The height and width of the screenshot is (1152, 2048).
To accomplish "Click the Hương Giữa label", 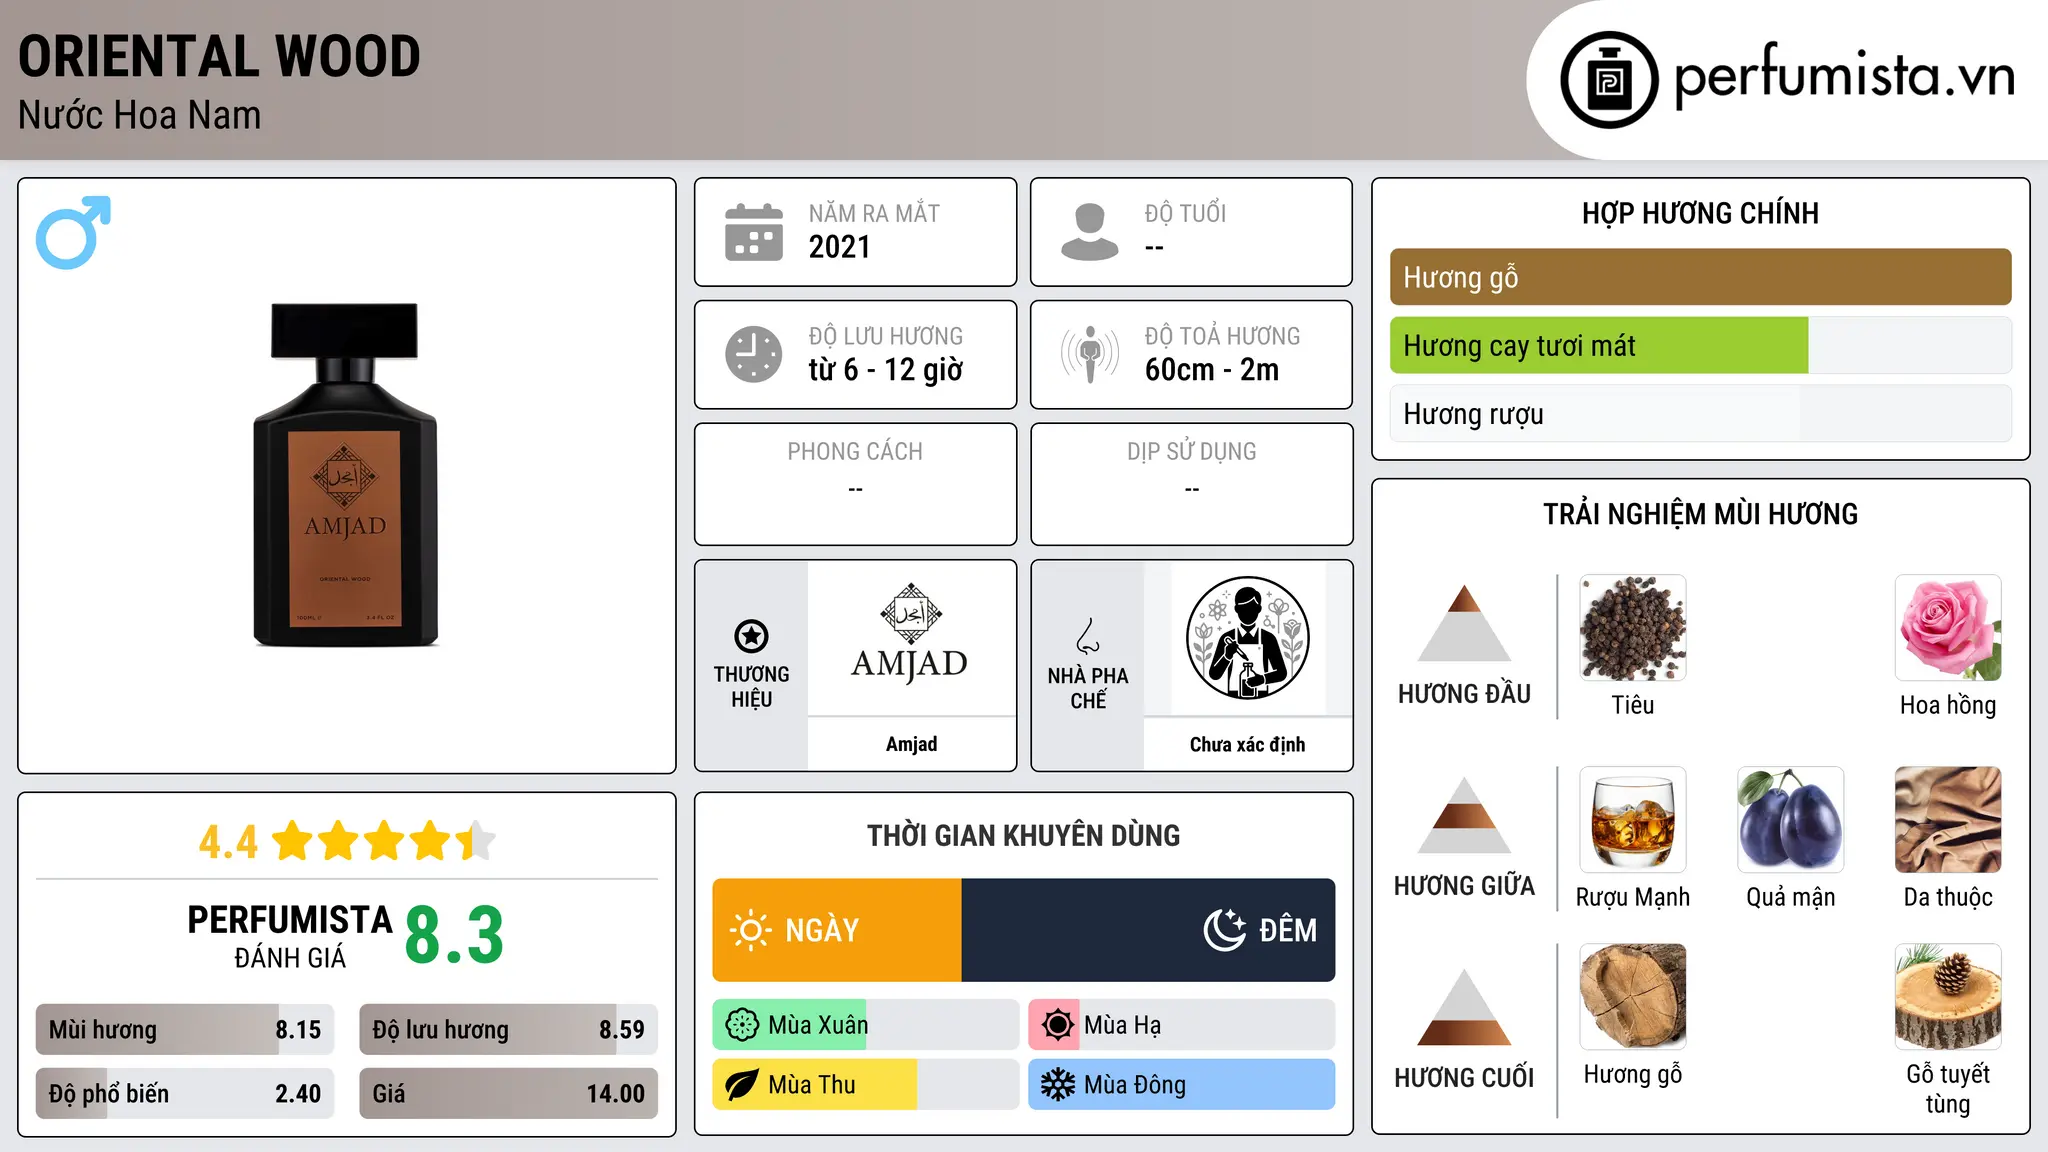I will (1464, 886).
